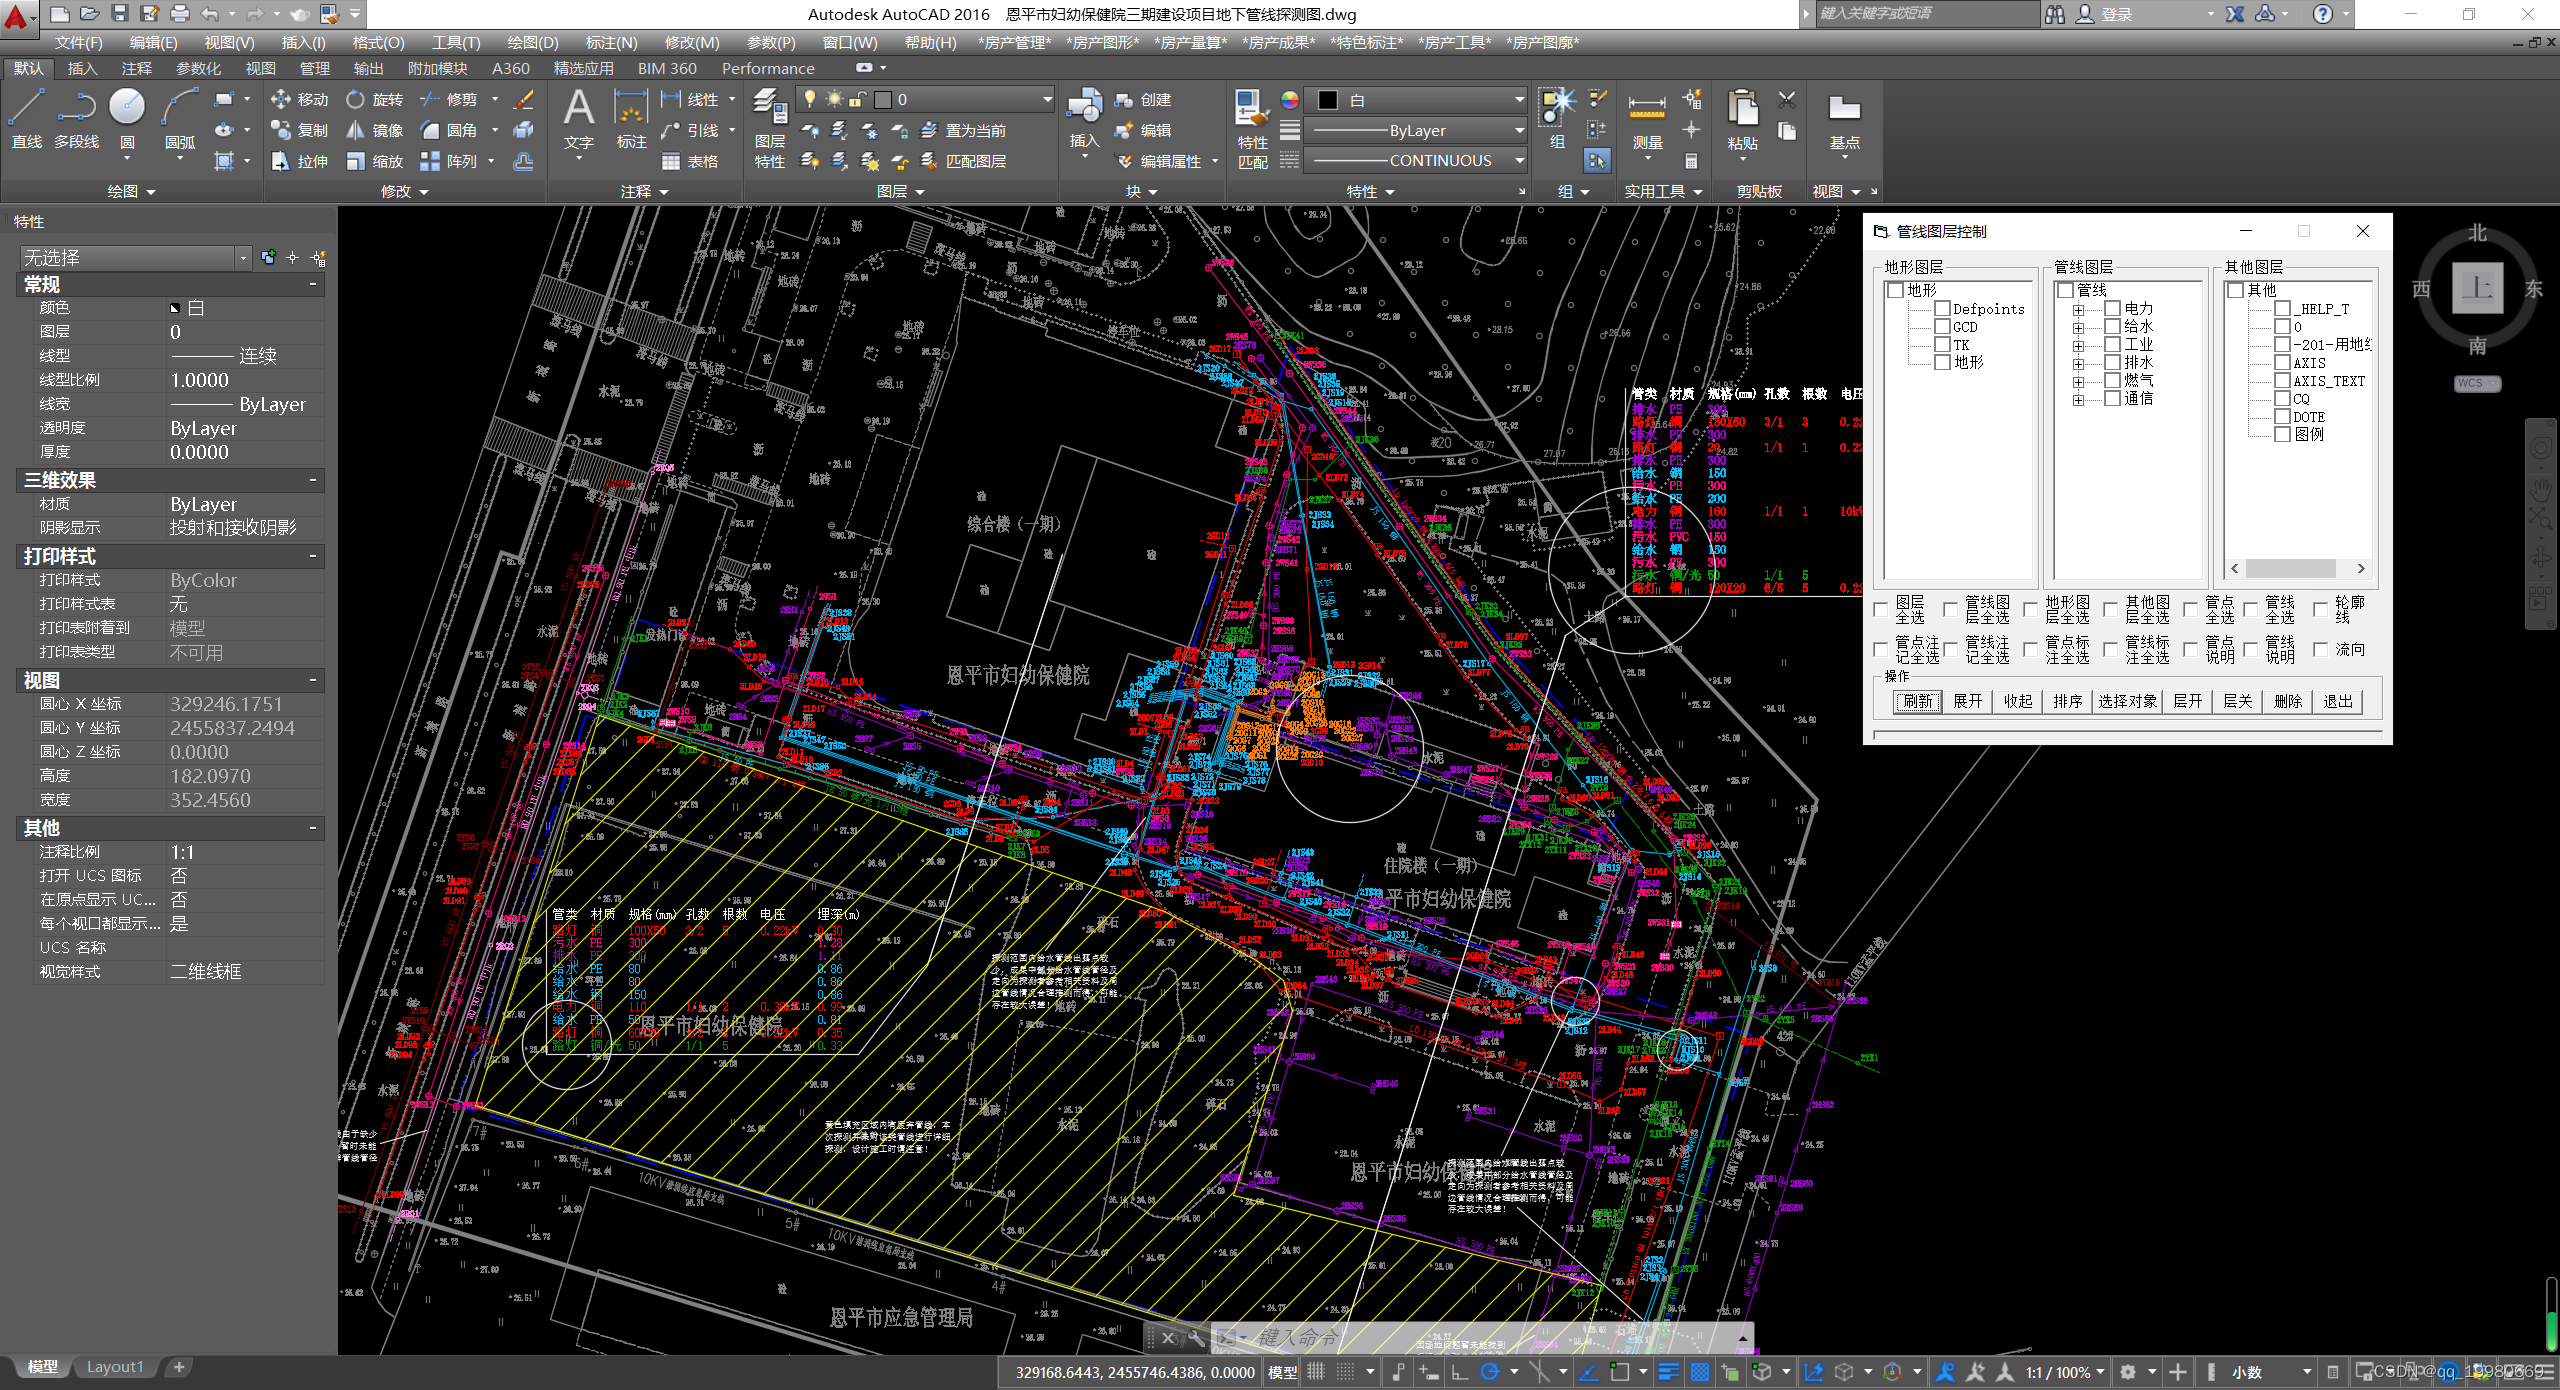Click the 移动 (Move) modify tool
2560x1390 pixels.
point(299,100)
